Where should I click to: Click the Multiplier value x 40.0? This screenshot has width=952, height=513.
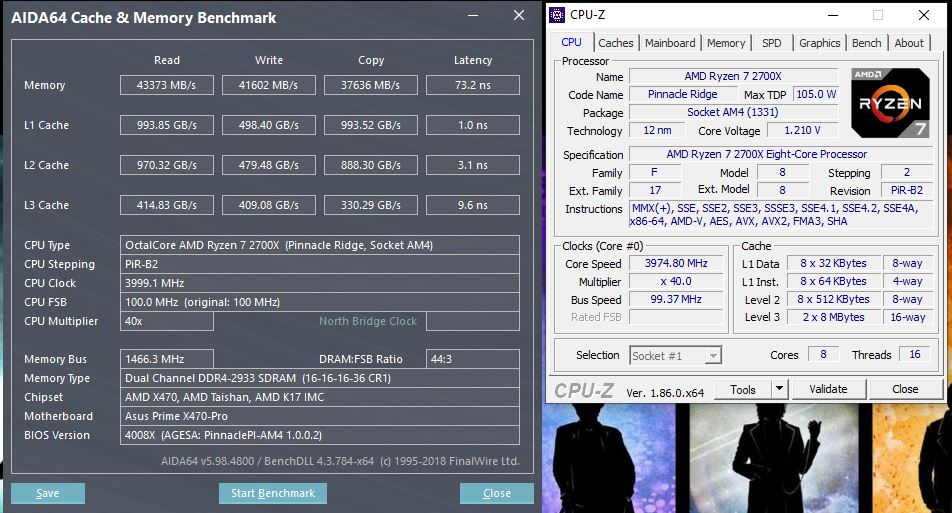pos(676,281)
